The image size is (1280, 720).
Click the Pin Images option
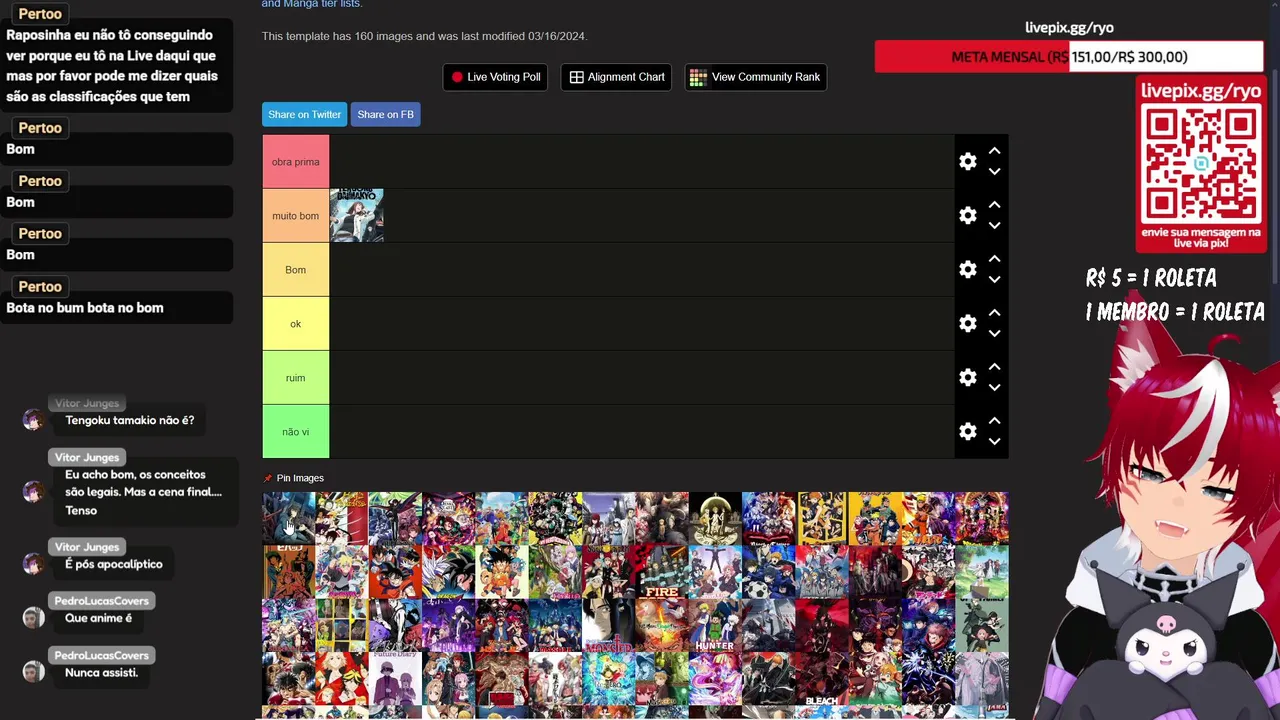pyautogui.click(x=300, y=478)
